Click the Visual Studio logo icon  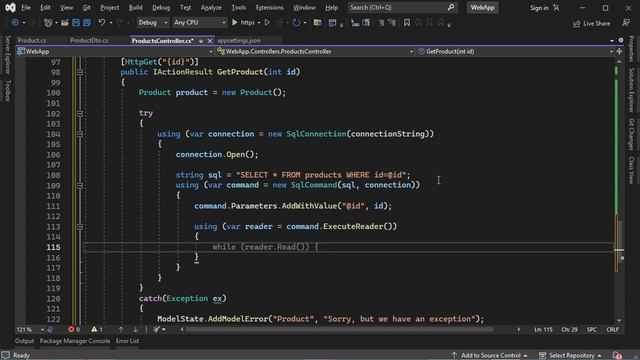10,7
